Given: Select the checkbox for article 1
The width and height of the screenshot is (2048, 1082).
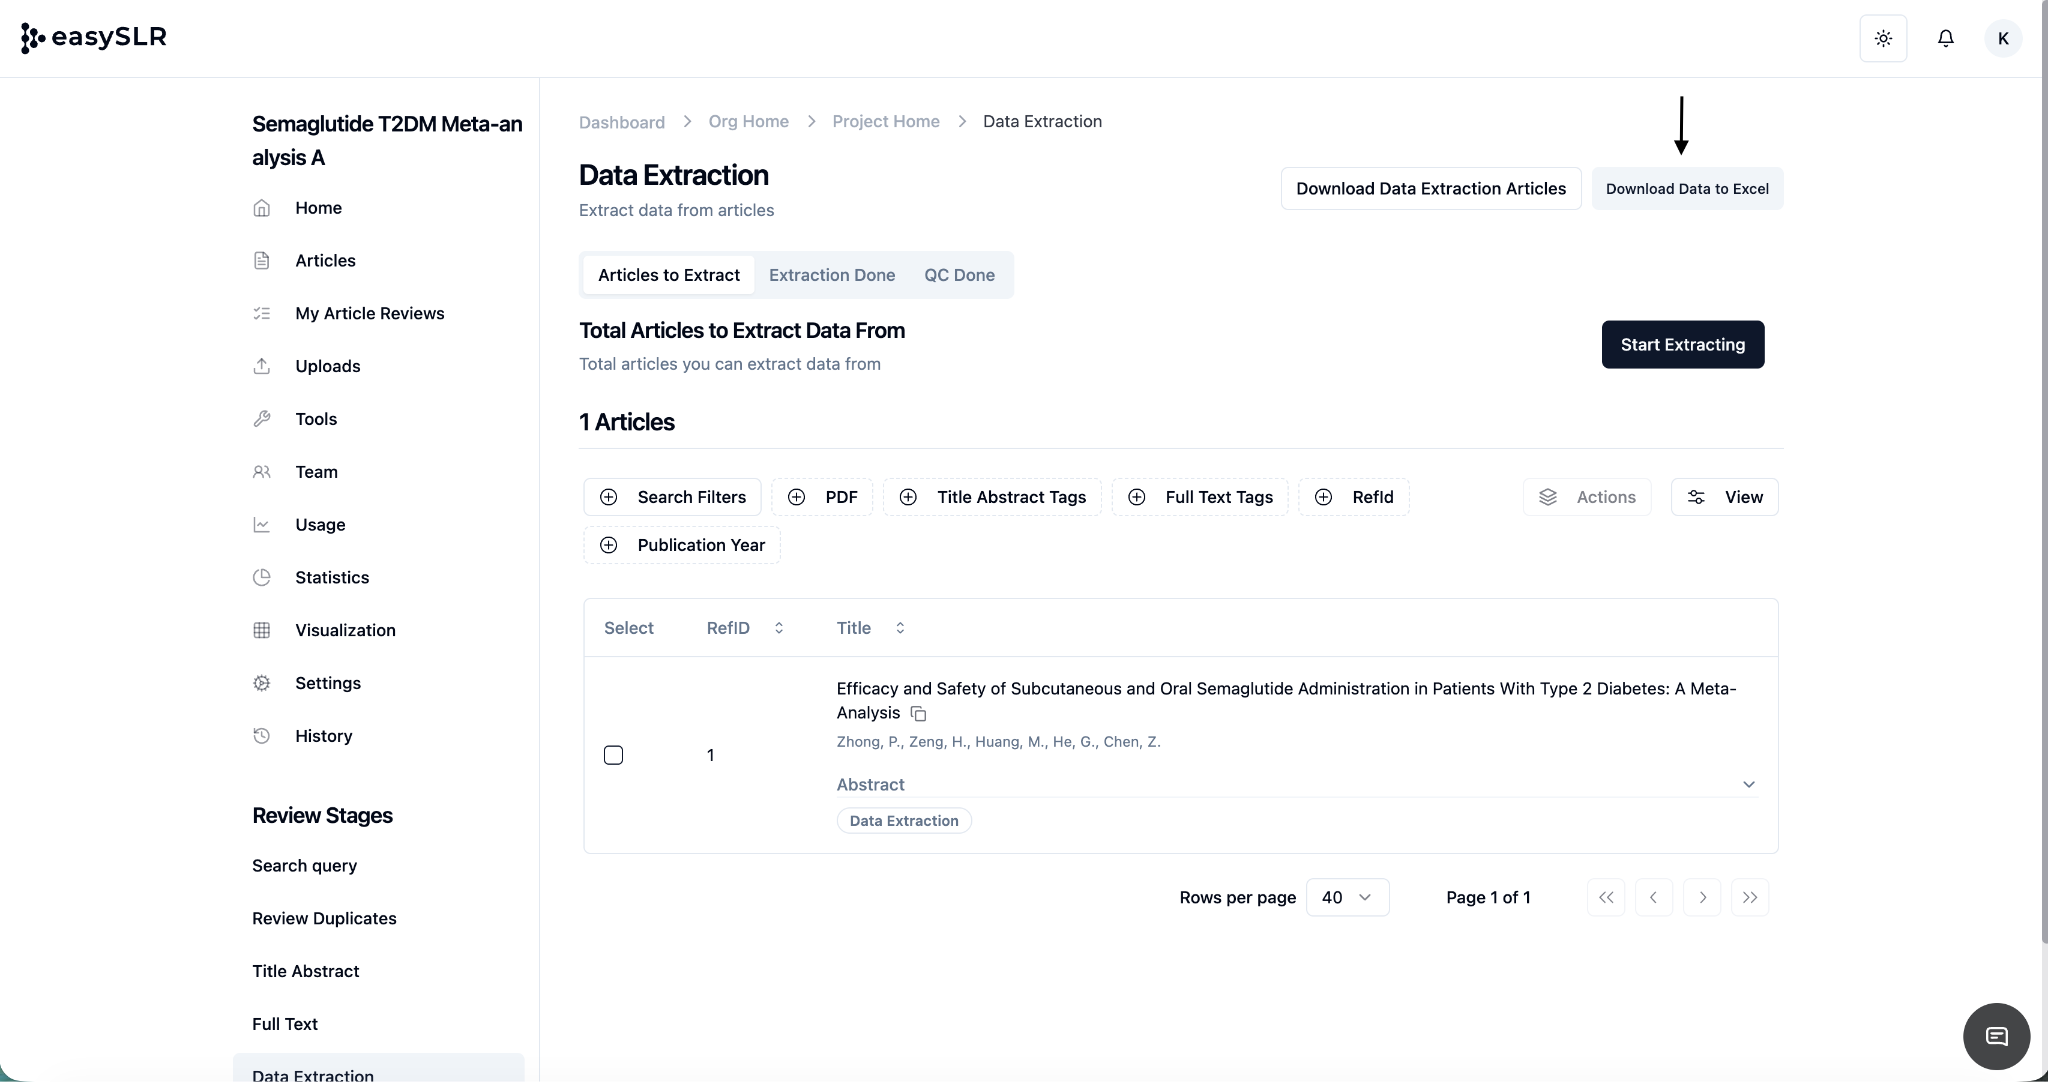Looking at the screenshot, I should pos(614,755).
